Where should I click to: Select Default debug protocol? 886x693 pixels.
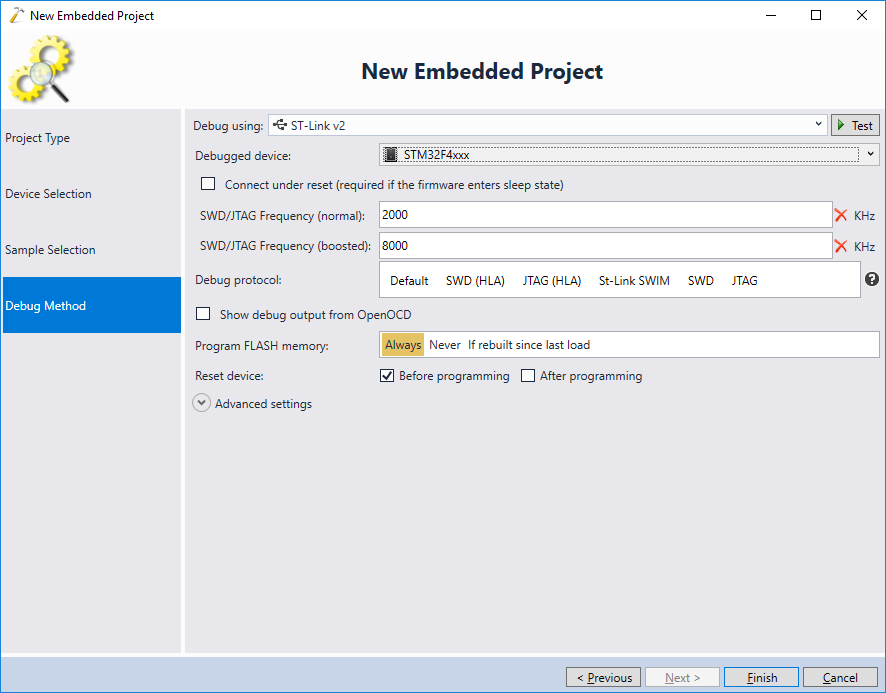pos(409,280)
